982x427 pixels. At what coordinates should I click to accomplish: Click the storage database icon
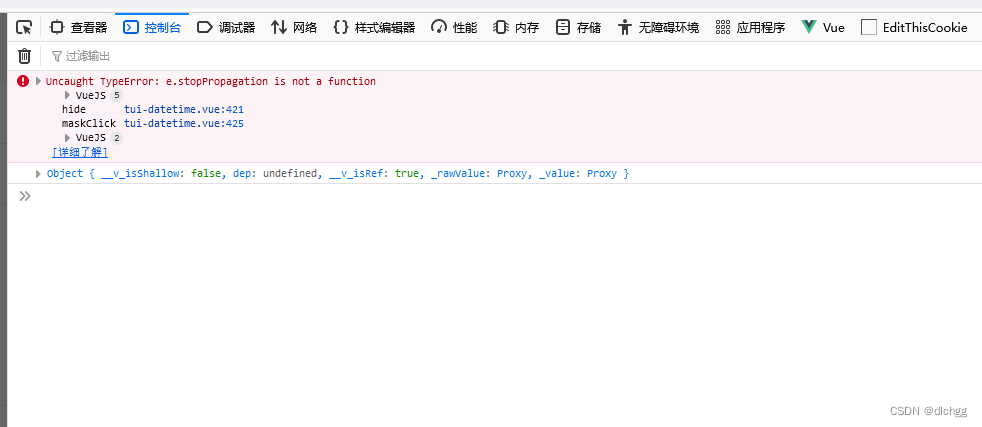[563, 27]
